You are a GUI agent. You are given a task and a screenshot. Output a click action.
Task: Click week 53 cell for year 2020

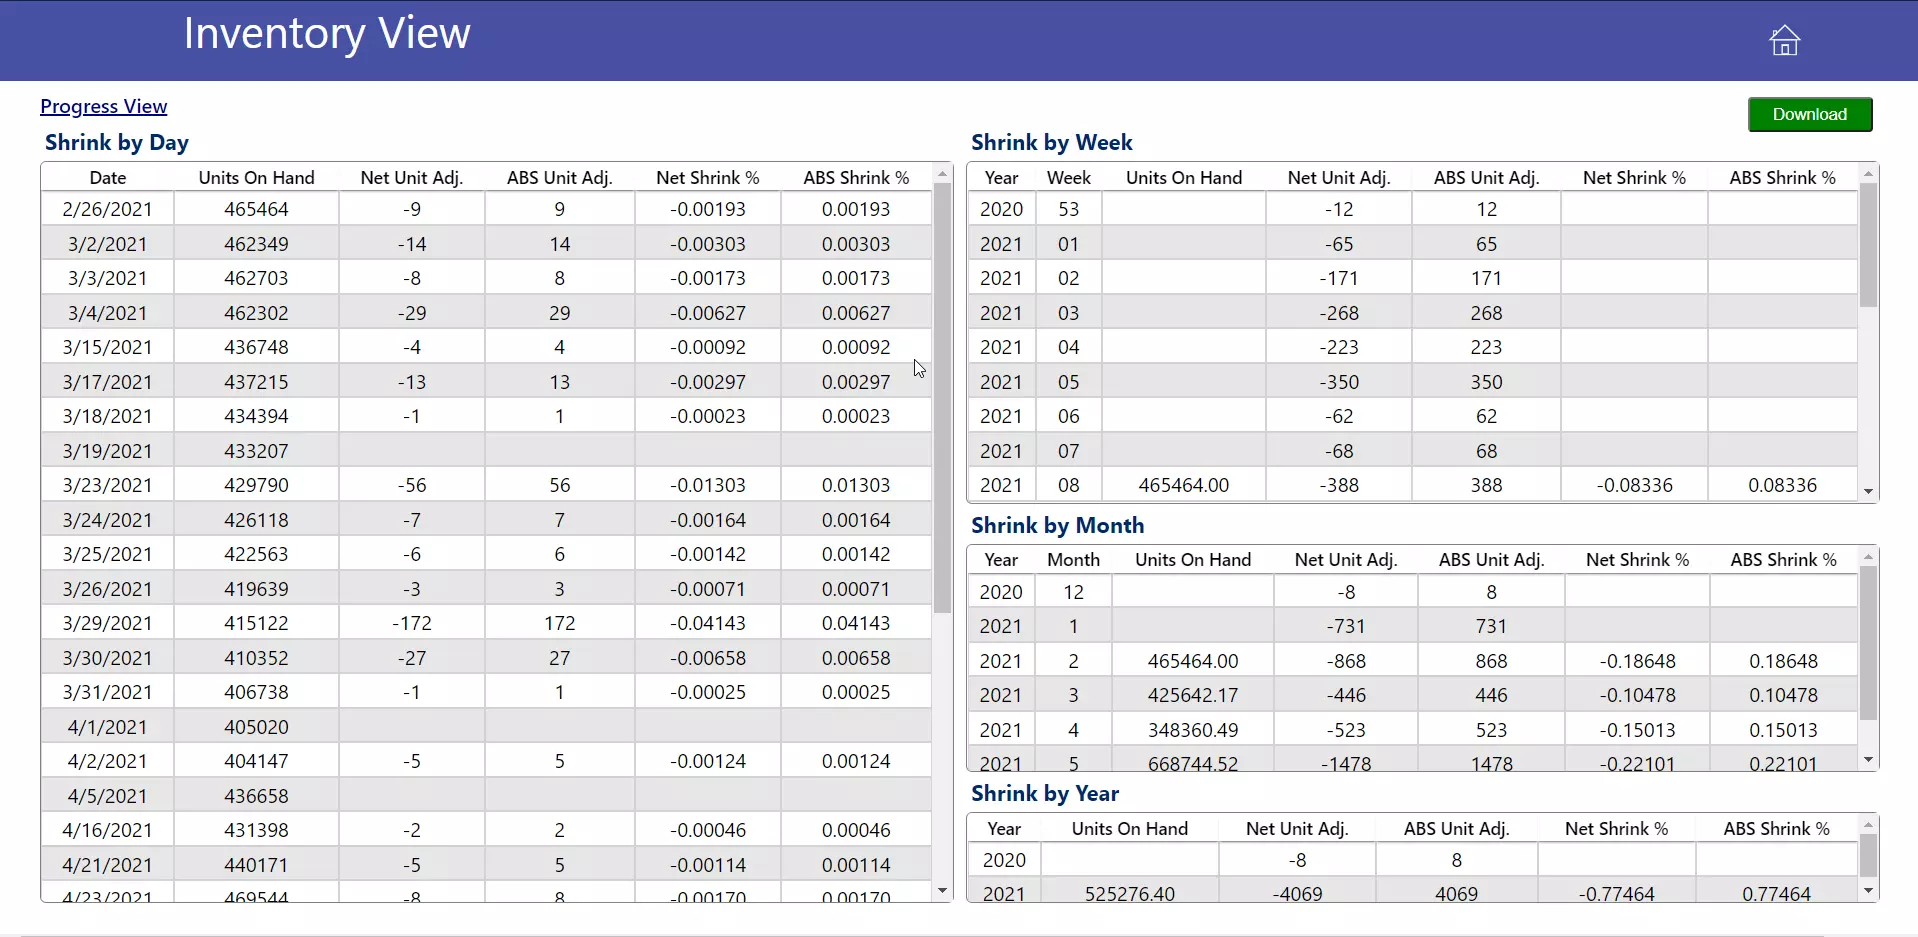(1069, 209)
